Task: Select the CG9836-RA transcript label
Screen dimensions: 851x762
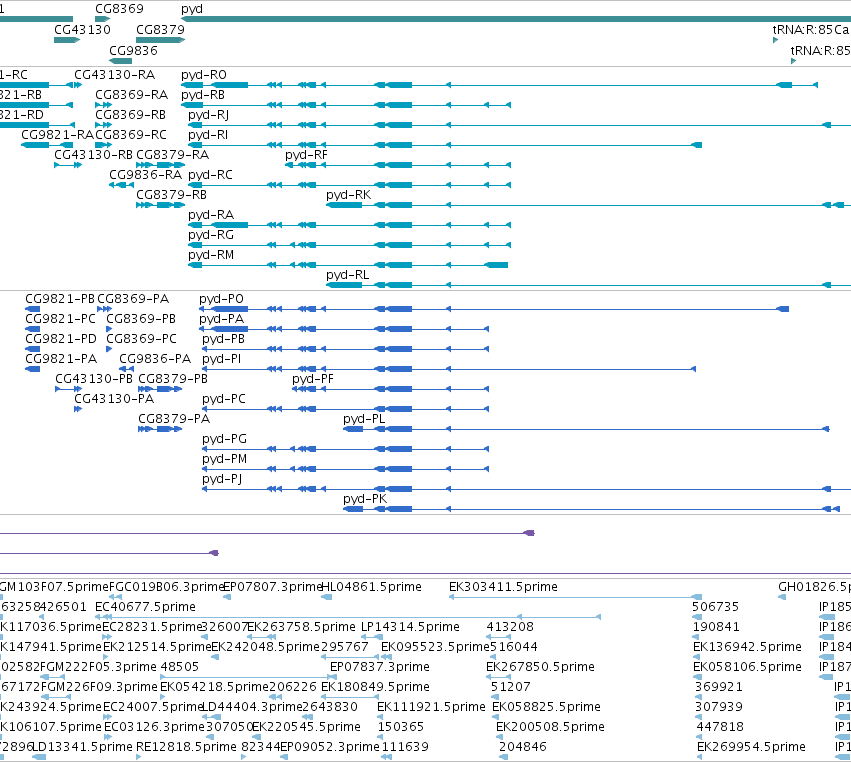Action: [x=145, y=175]
